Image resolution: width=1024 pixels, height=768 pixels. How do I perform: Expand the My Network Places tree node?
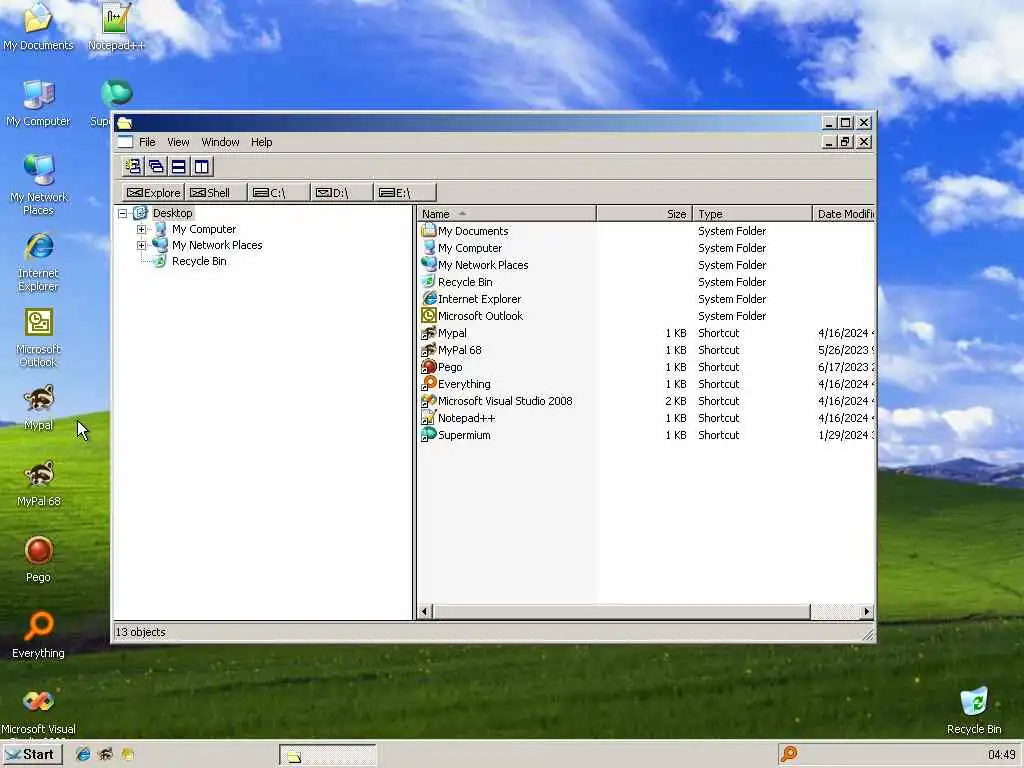(x=141, y=246)
